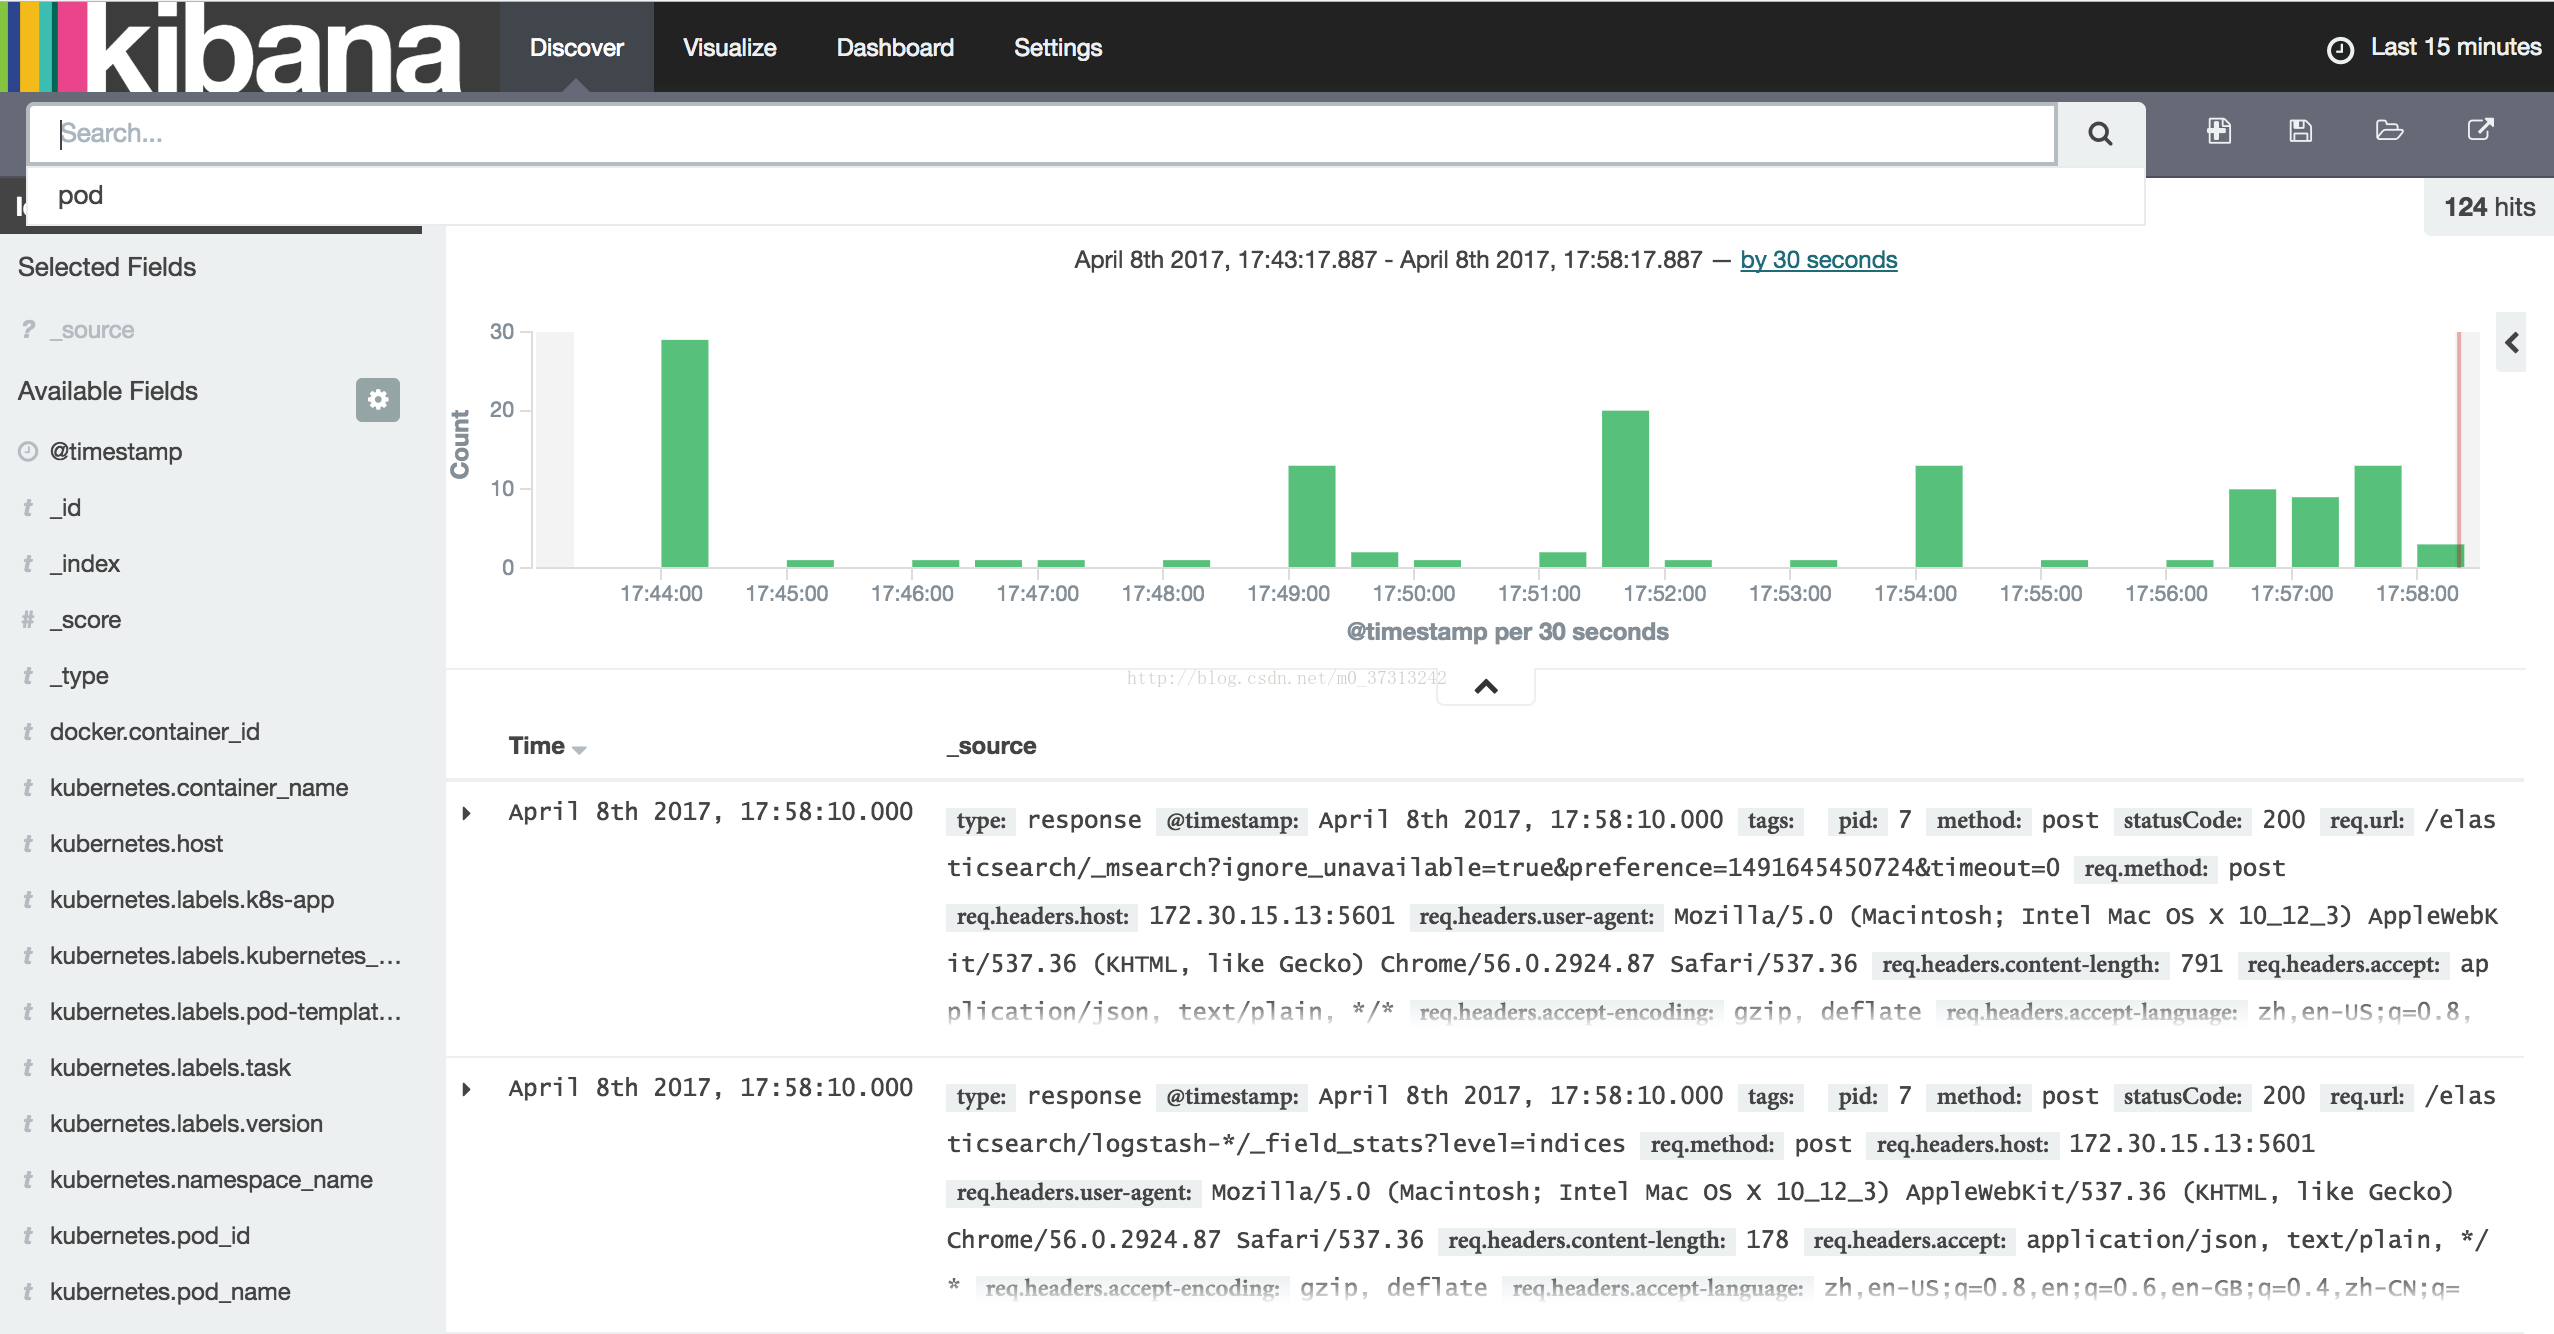Select the _source selected field

click(92, 330)
